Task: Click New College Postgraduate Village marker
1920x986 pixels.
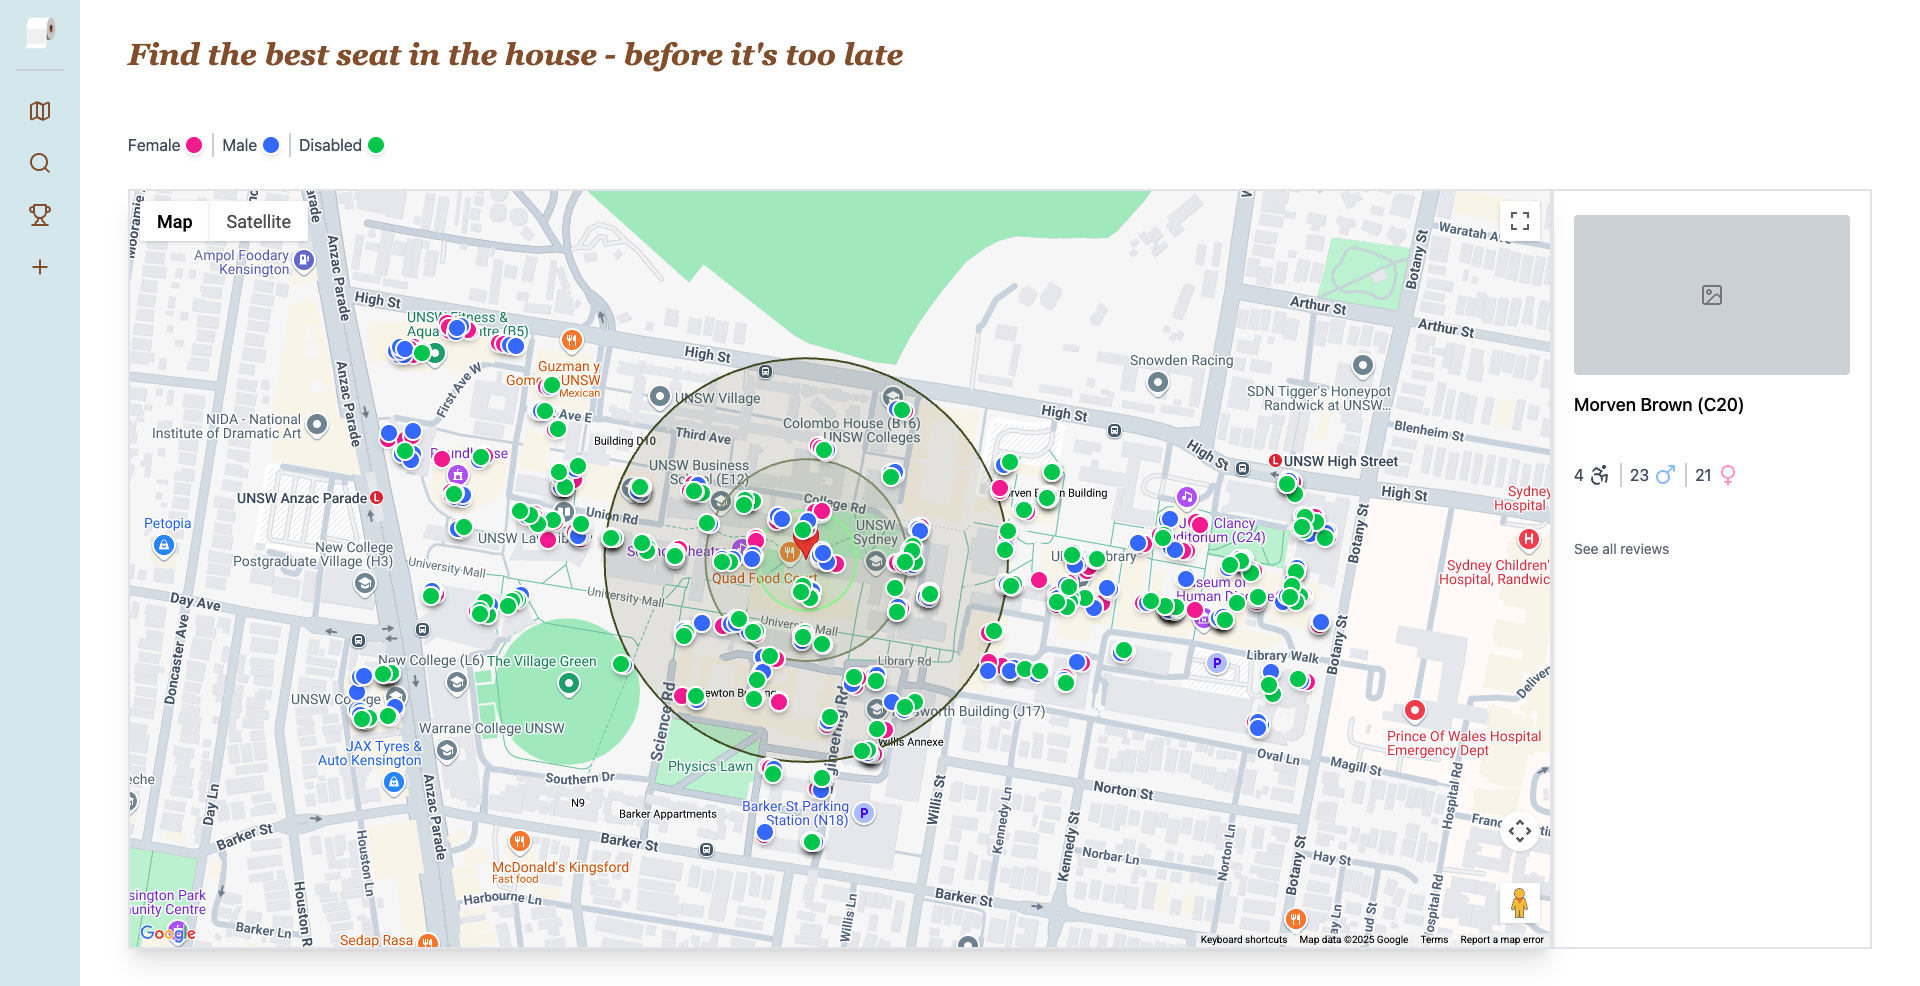Action: tap(365, 585)
